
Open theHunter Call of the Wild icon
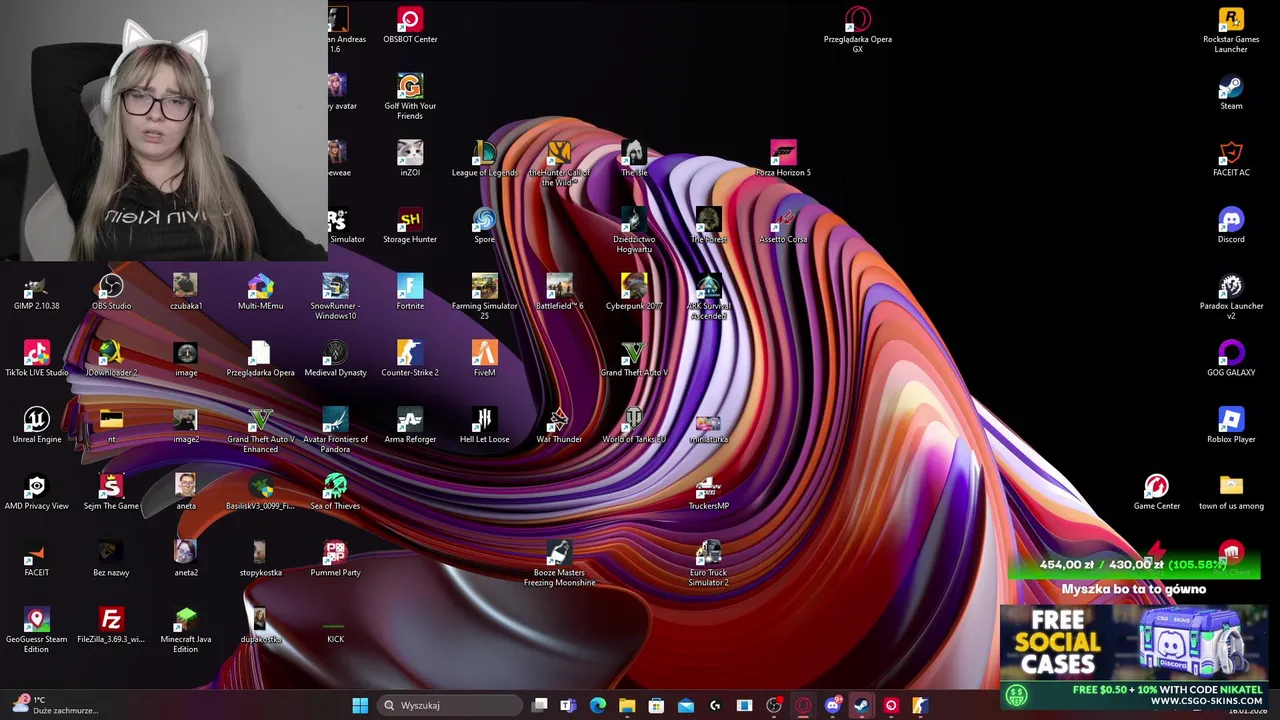pyautogui.click(x=559, y=164)
